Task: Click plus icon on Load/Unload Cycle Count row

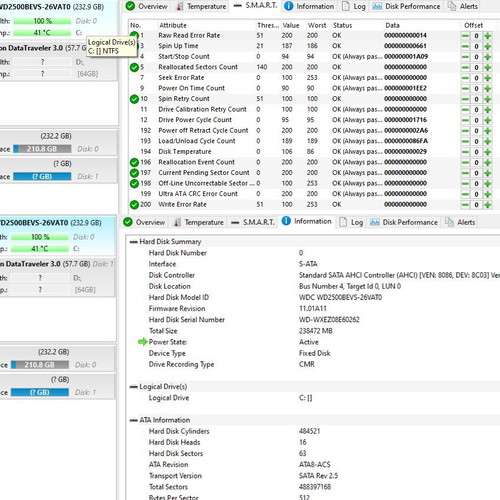Action: point(488,141)
